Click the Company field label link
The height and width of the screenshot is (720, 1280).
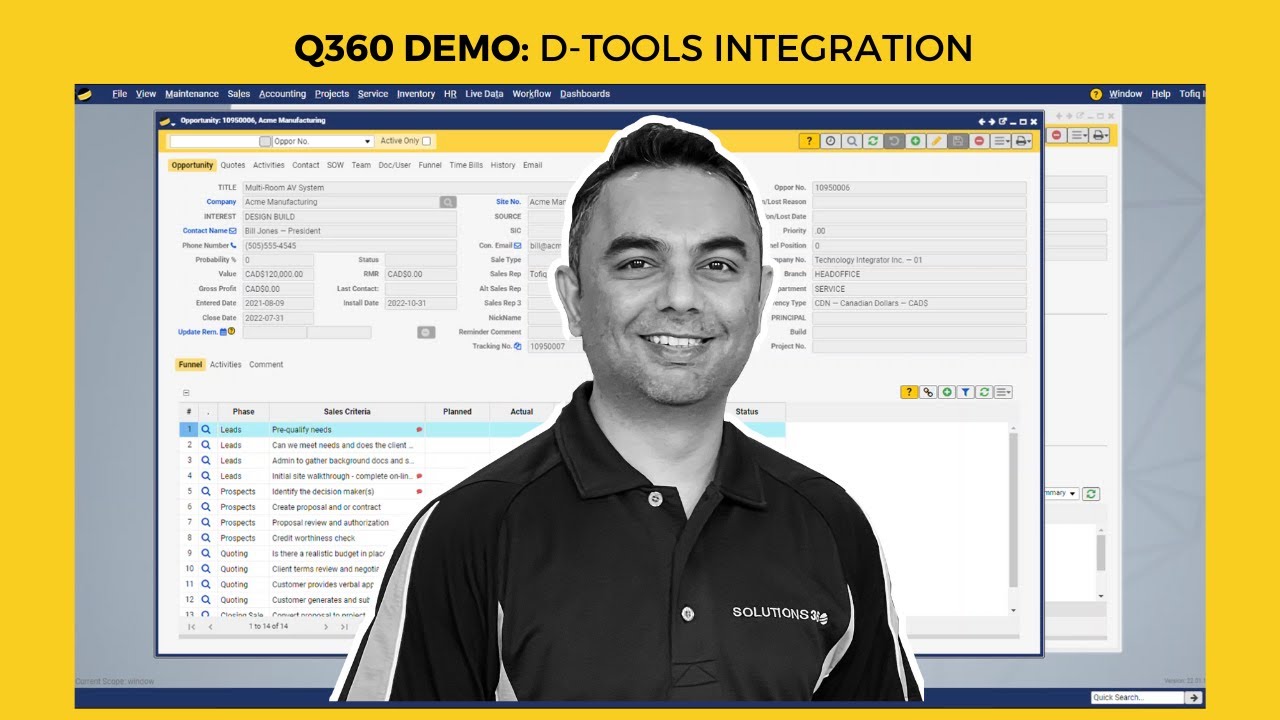click(222, 202)
